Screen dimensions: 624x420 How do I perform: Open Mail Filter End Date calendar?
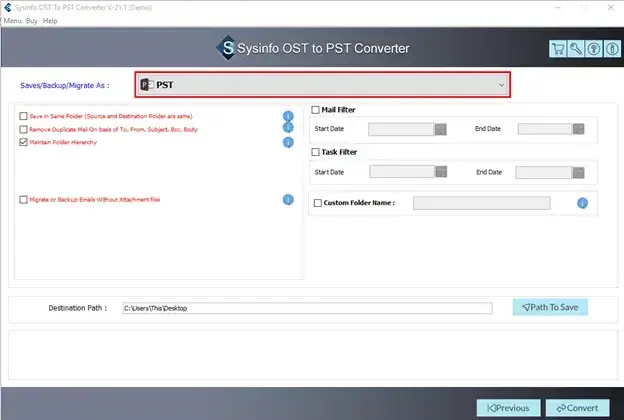click(578, 129)
